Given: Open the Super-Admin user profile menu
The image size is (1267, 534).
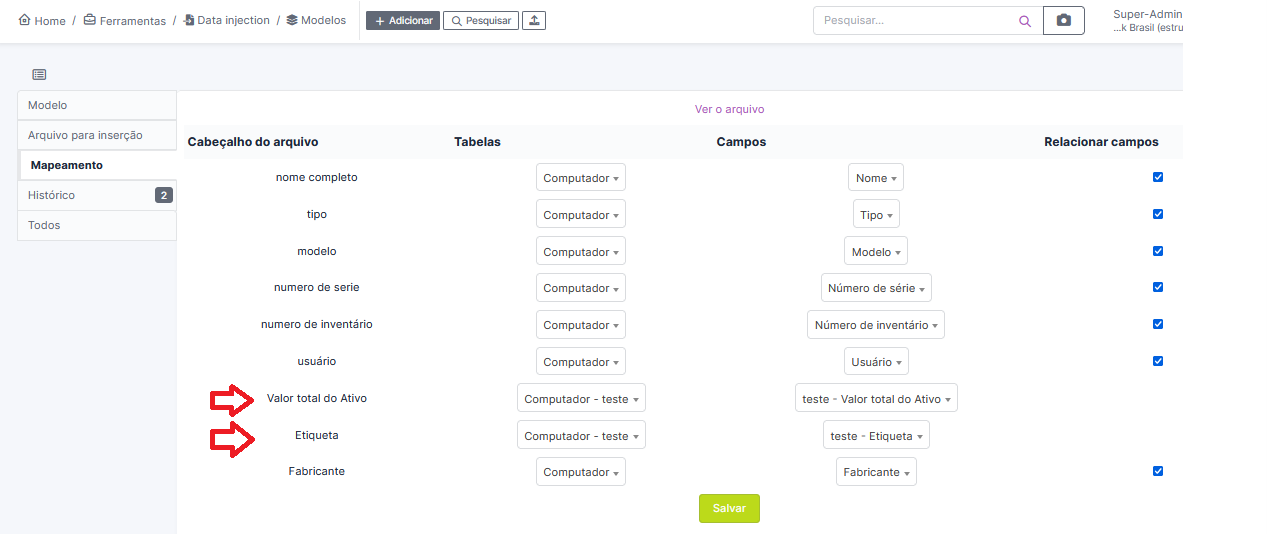Looking at the screenshot, I should (x=1148, y=21).
